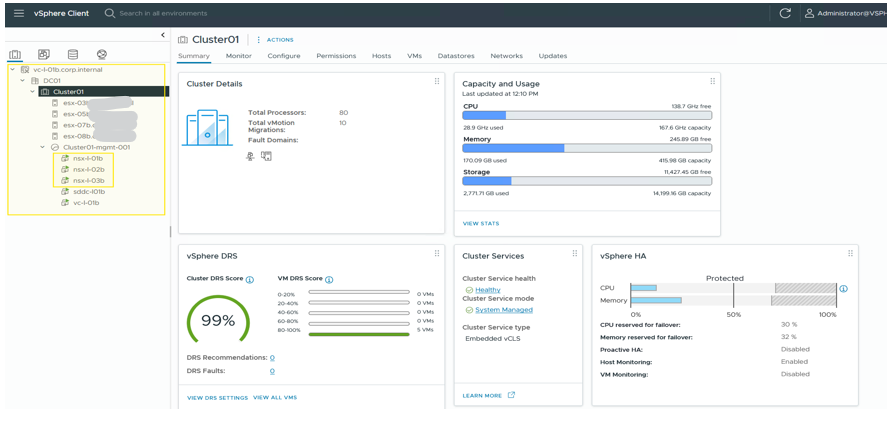Select VM nsx-l-01b
894x421 pixels.
coord(88,158)
